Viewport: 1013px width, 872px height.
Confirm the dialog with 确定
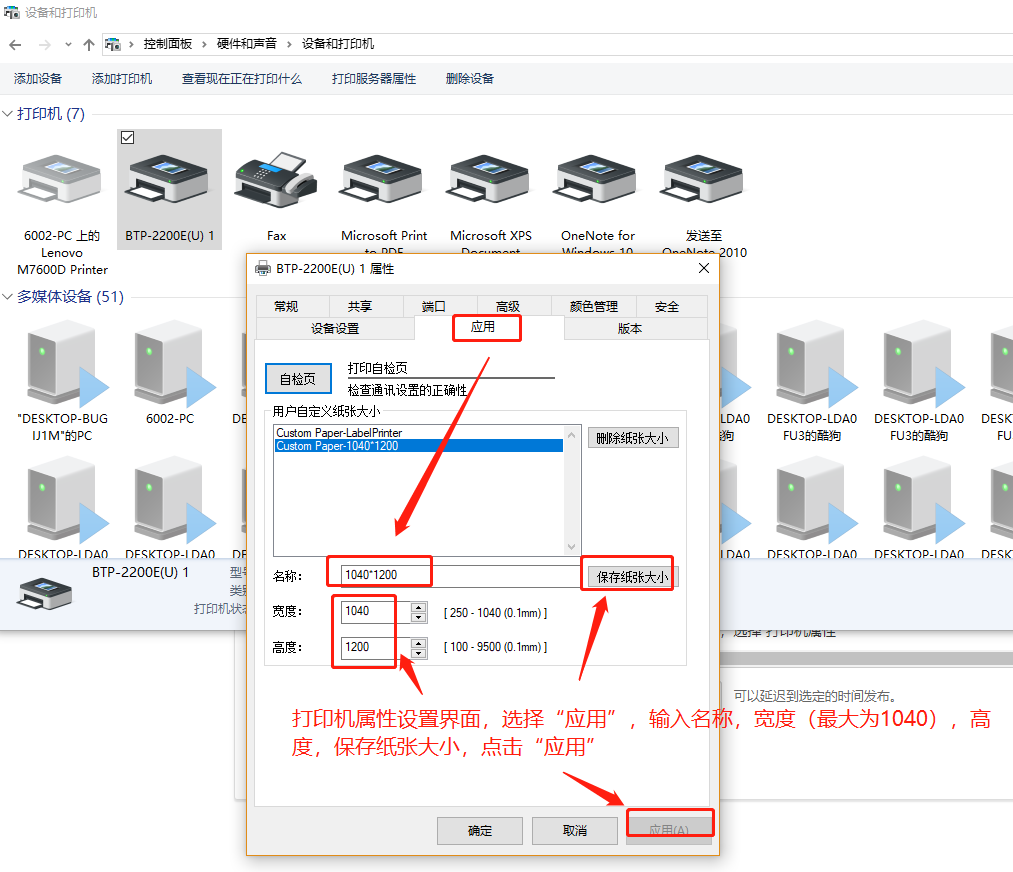479,831
